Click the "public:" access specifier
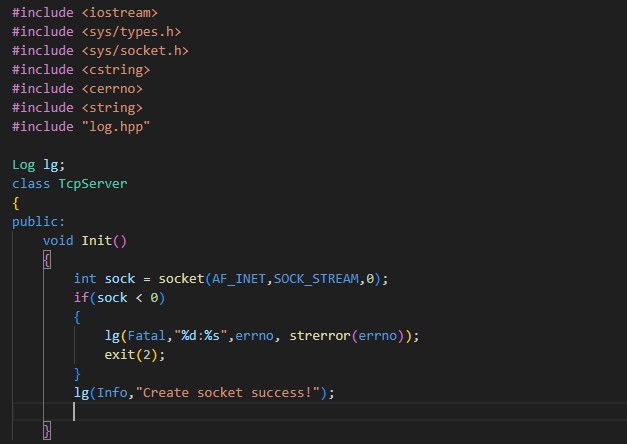Viewport: 627px width, 444px height. coord(38,222)
